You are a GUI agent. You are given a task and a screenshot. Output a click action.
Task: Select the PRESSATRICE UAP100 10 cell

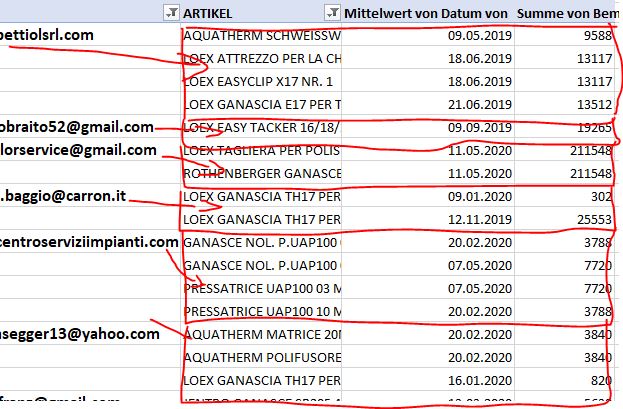point(262,312)
